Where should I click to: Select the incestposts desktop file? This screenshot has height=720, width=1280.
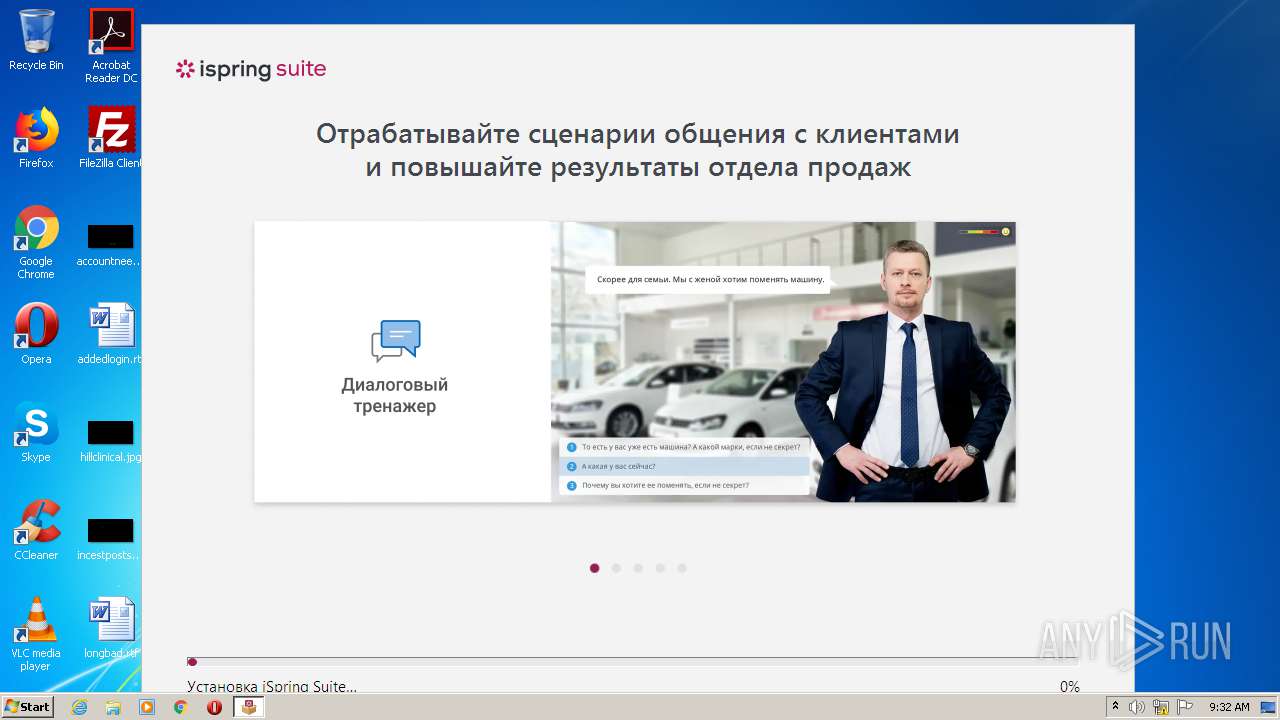pyautogui.click(x=110, y=538)
